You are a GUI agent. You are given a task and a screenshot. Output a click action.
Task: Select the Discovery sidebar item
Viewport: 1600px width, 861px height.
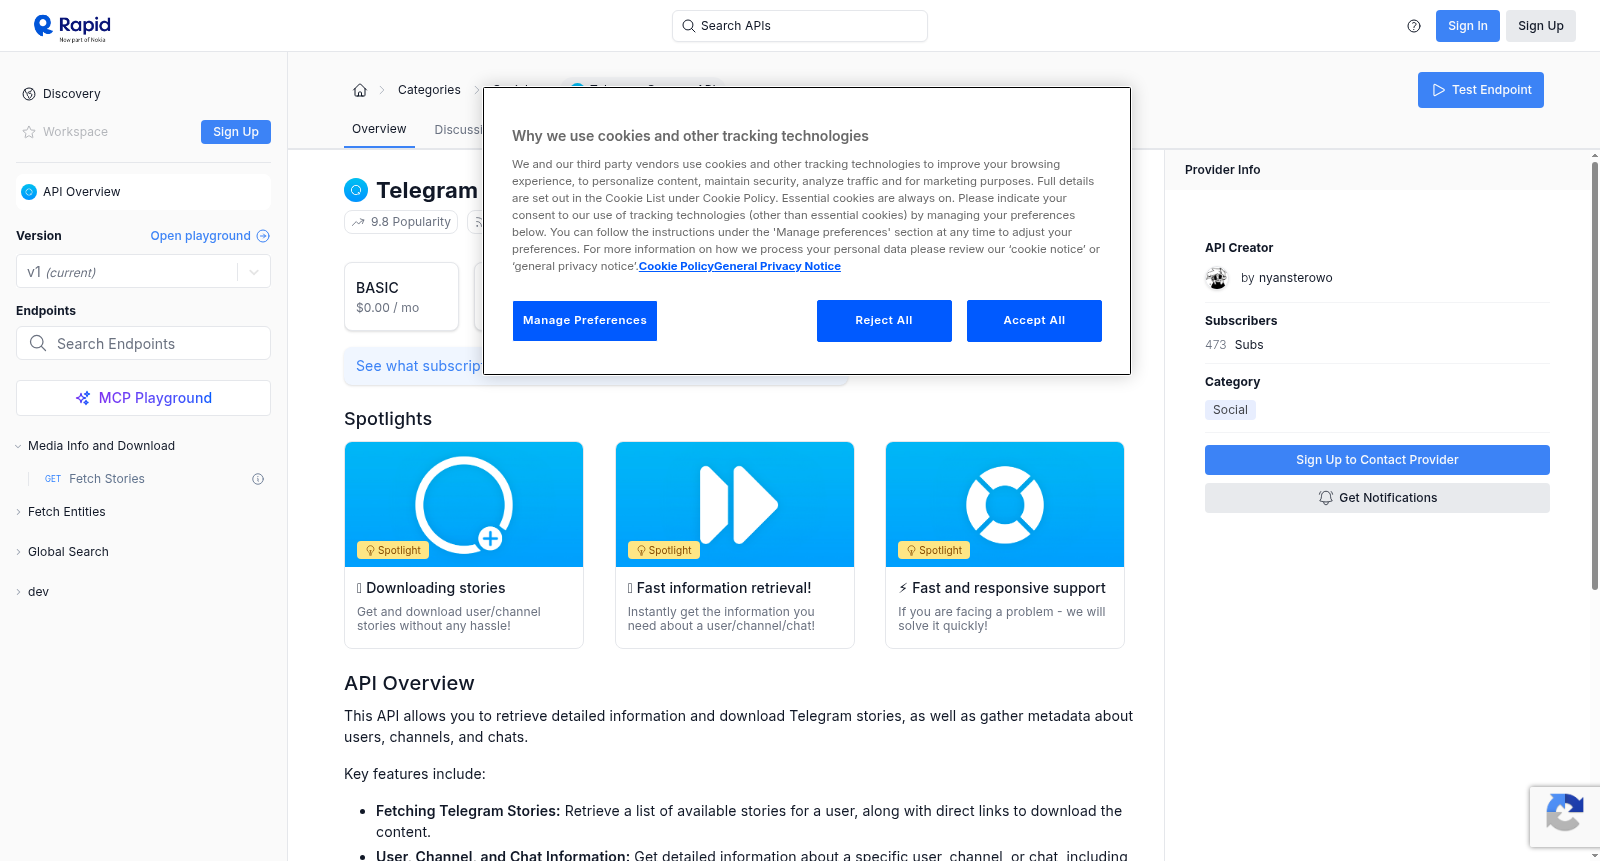[72, 94]
